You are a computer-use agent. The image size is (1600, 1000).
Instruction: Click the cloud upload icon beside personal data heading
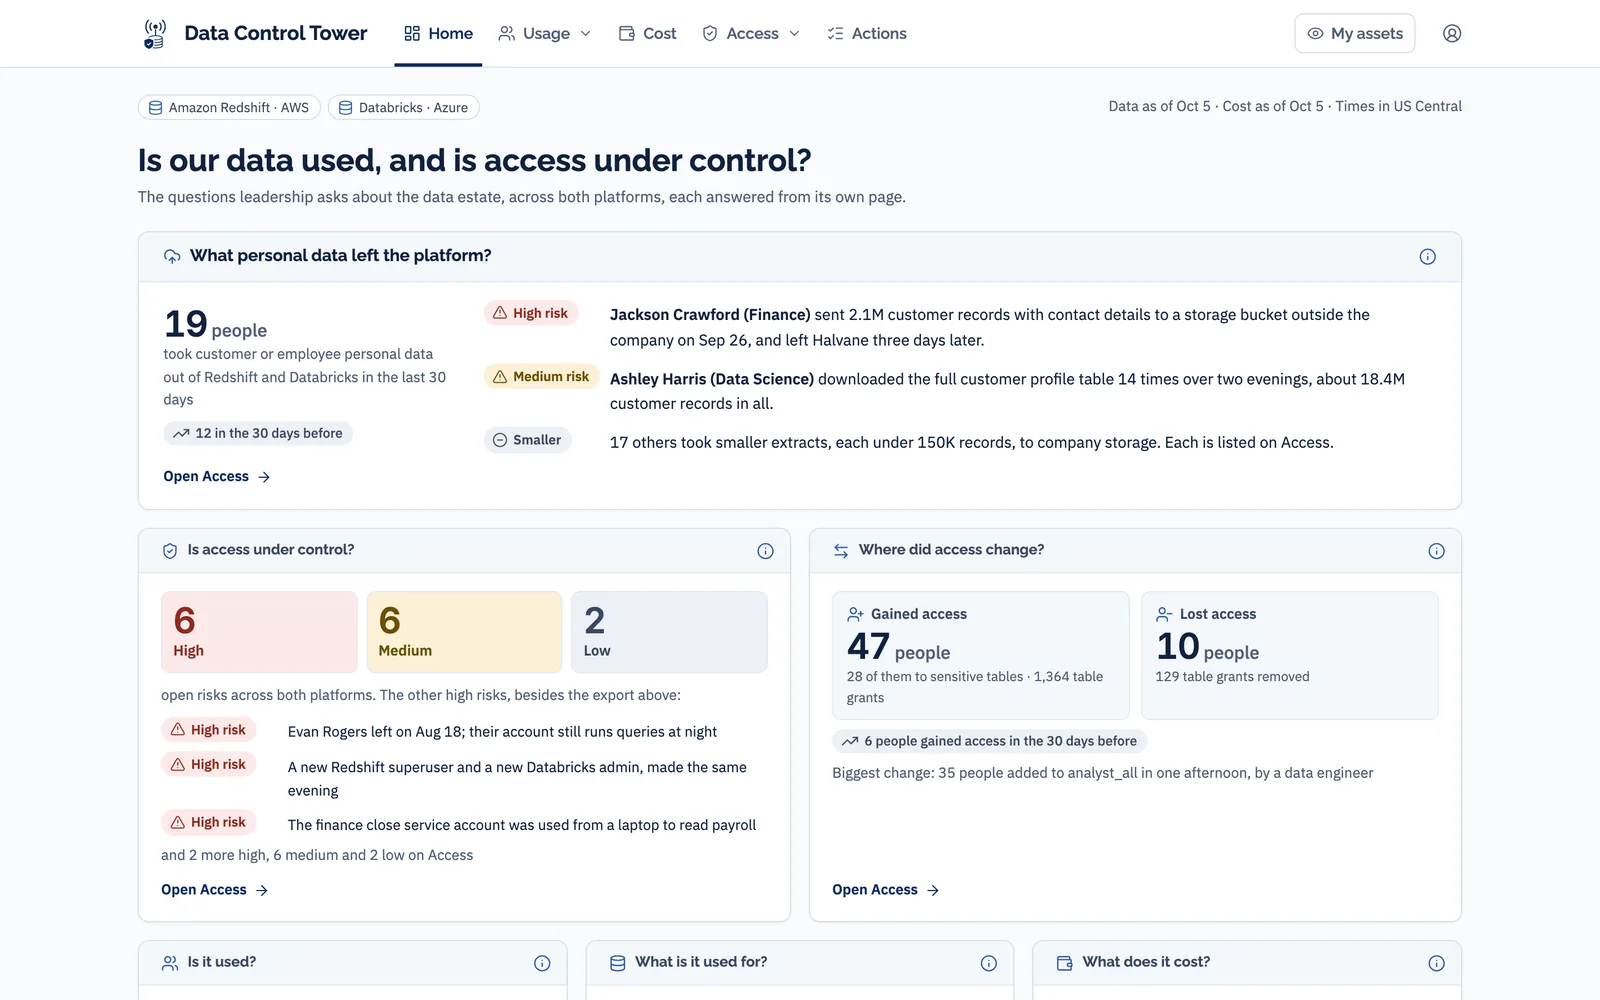[x=172, y=257]
